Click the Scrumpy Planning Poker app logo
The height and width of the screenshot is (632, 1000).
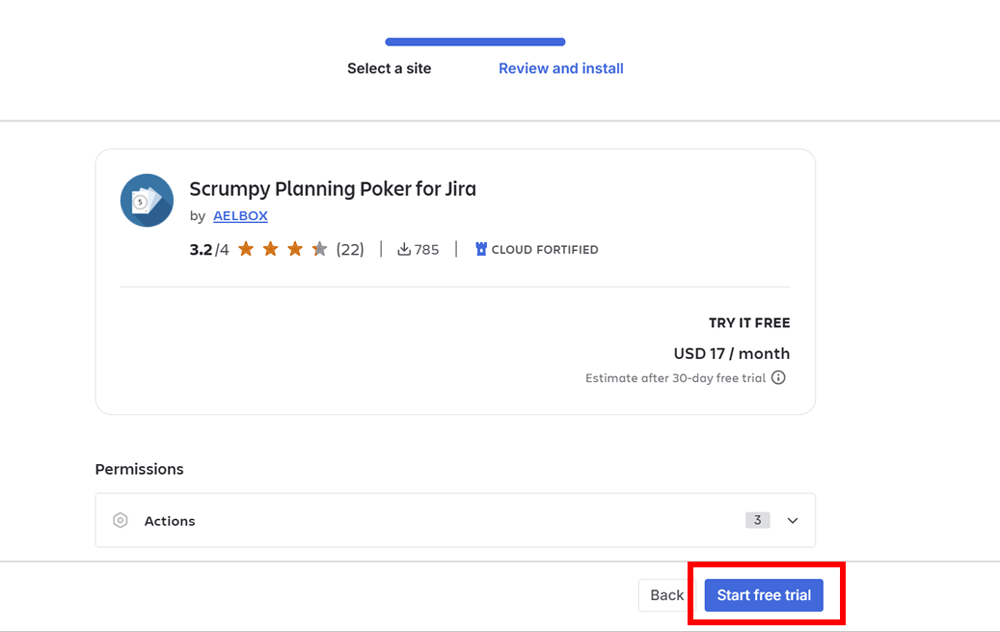[x=147, y=200]
